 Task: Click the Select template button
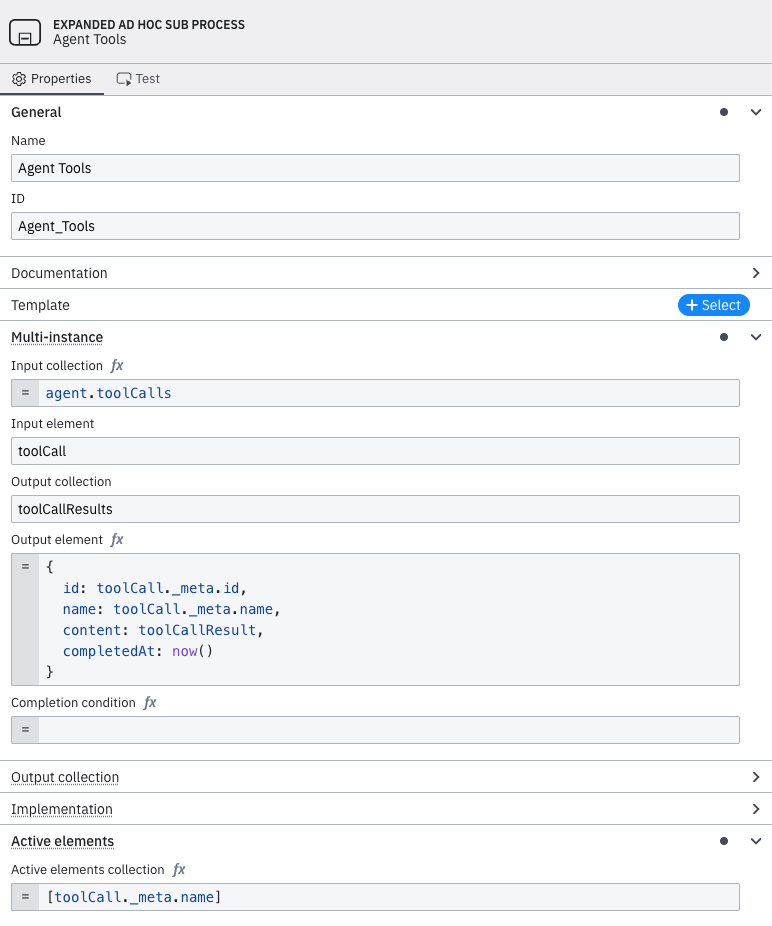(x=714, y=305)
